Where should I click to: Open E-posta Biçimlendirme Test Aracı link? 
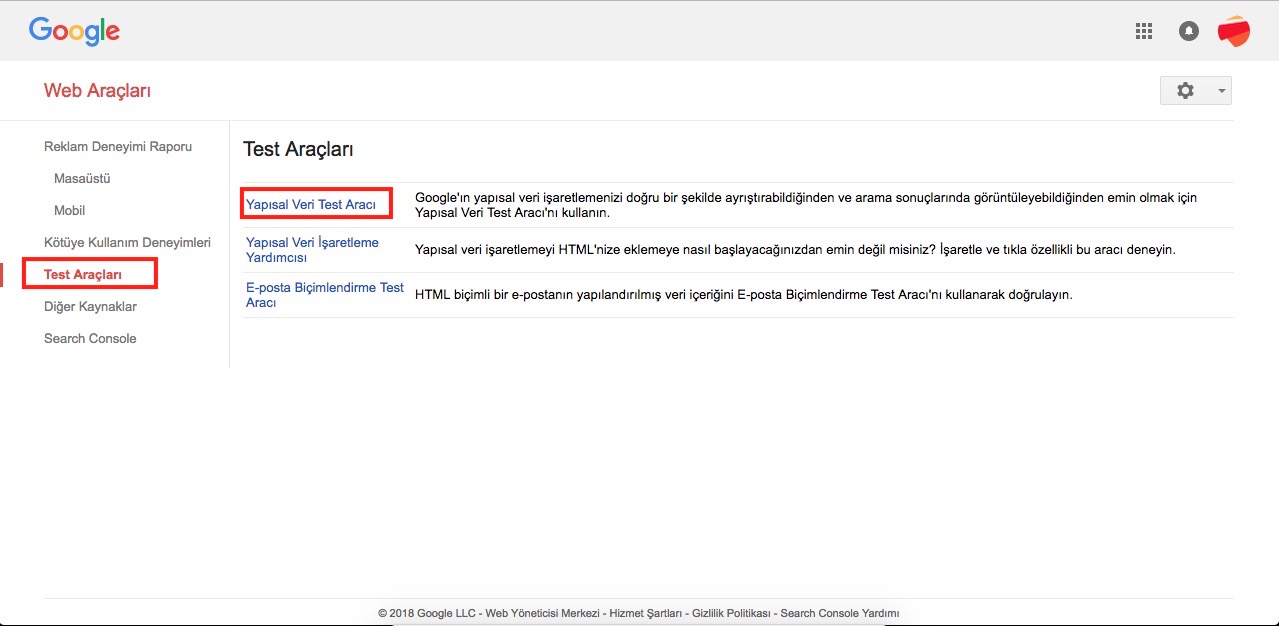click(325, 295)
